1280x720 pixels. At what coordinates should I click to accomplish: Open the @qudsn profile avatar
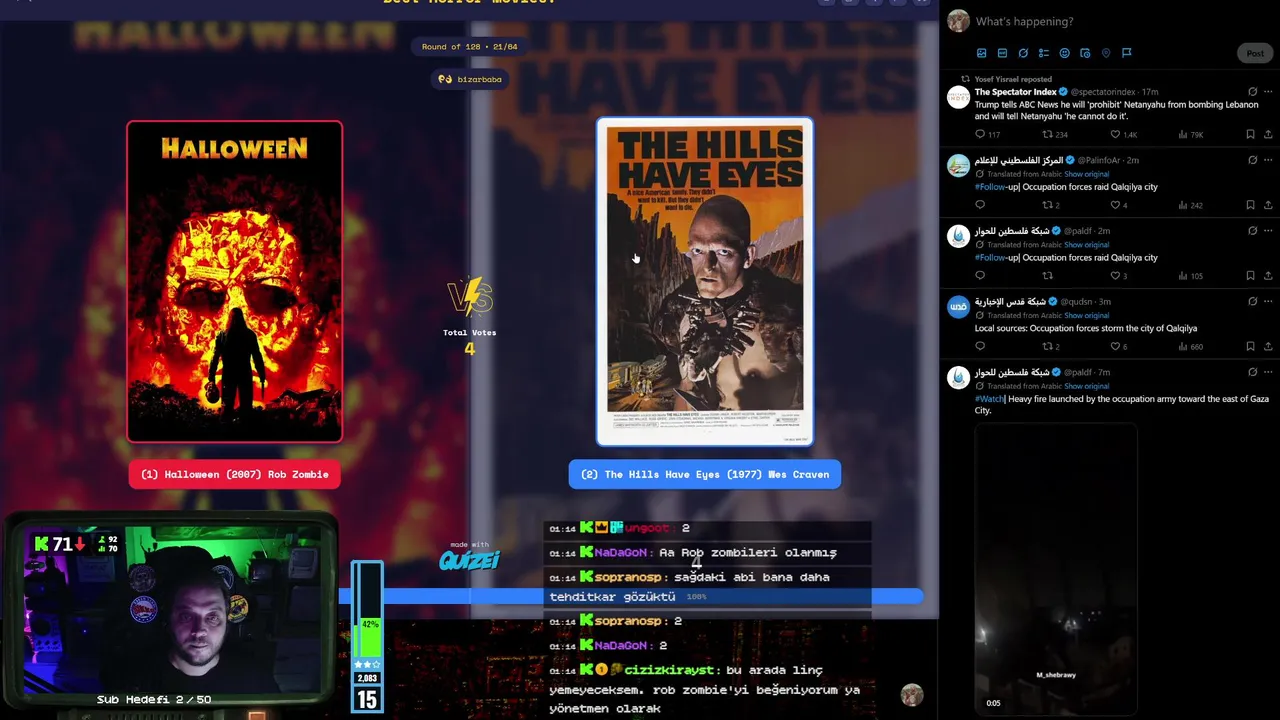[958, 307]
